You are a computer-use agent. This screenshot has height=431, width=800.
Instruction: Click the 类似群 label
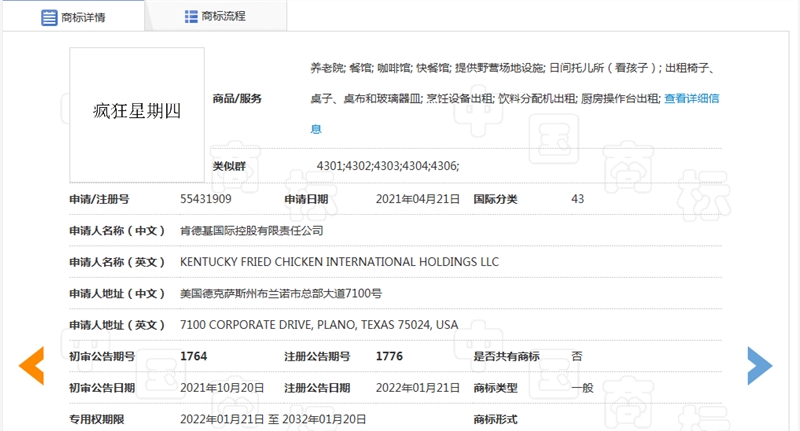[229, 166]
